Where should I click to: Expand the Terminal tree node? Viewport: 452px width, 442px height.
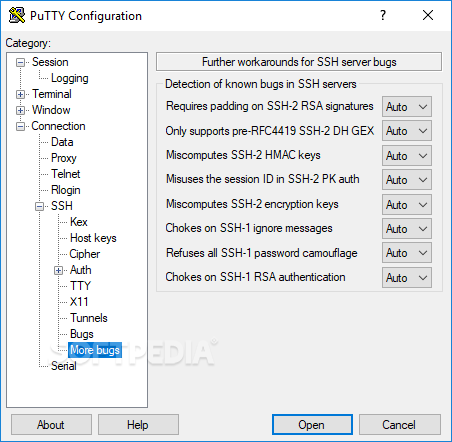pyautogui.click(x=21, y=94)
